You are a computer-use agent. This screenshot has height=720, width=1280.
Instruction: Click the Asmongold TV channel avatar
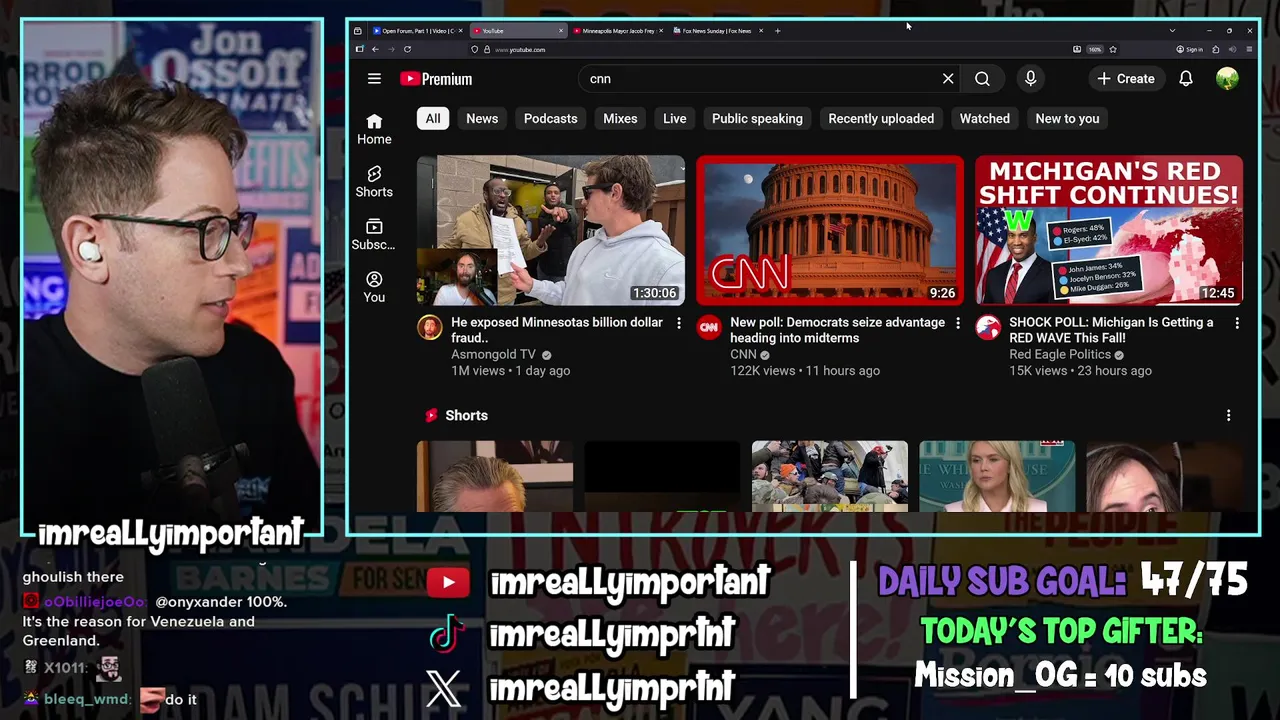[x=430, y=327]
